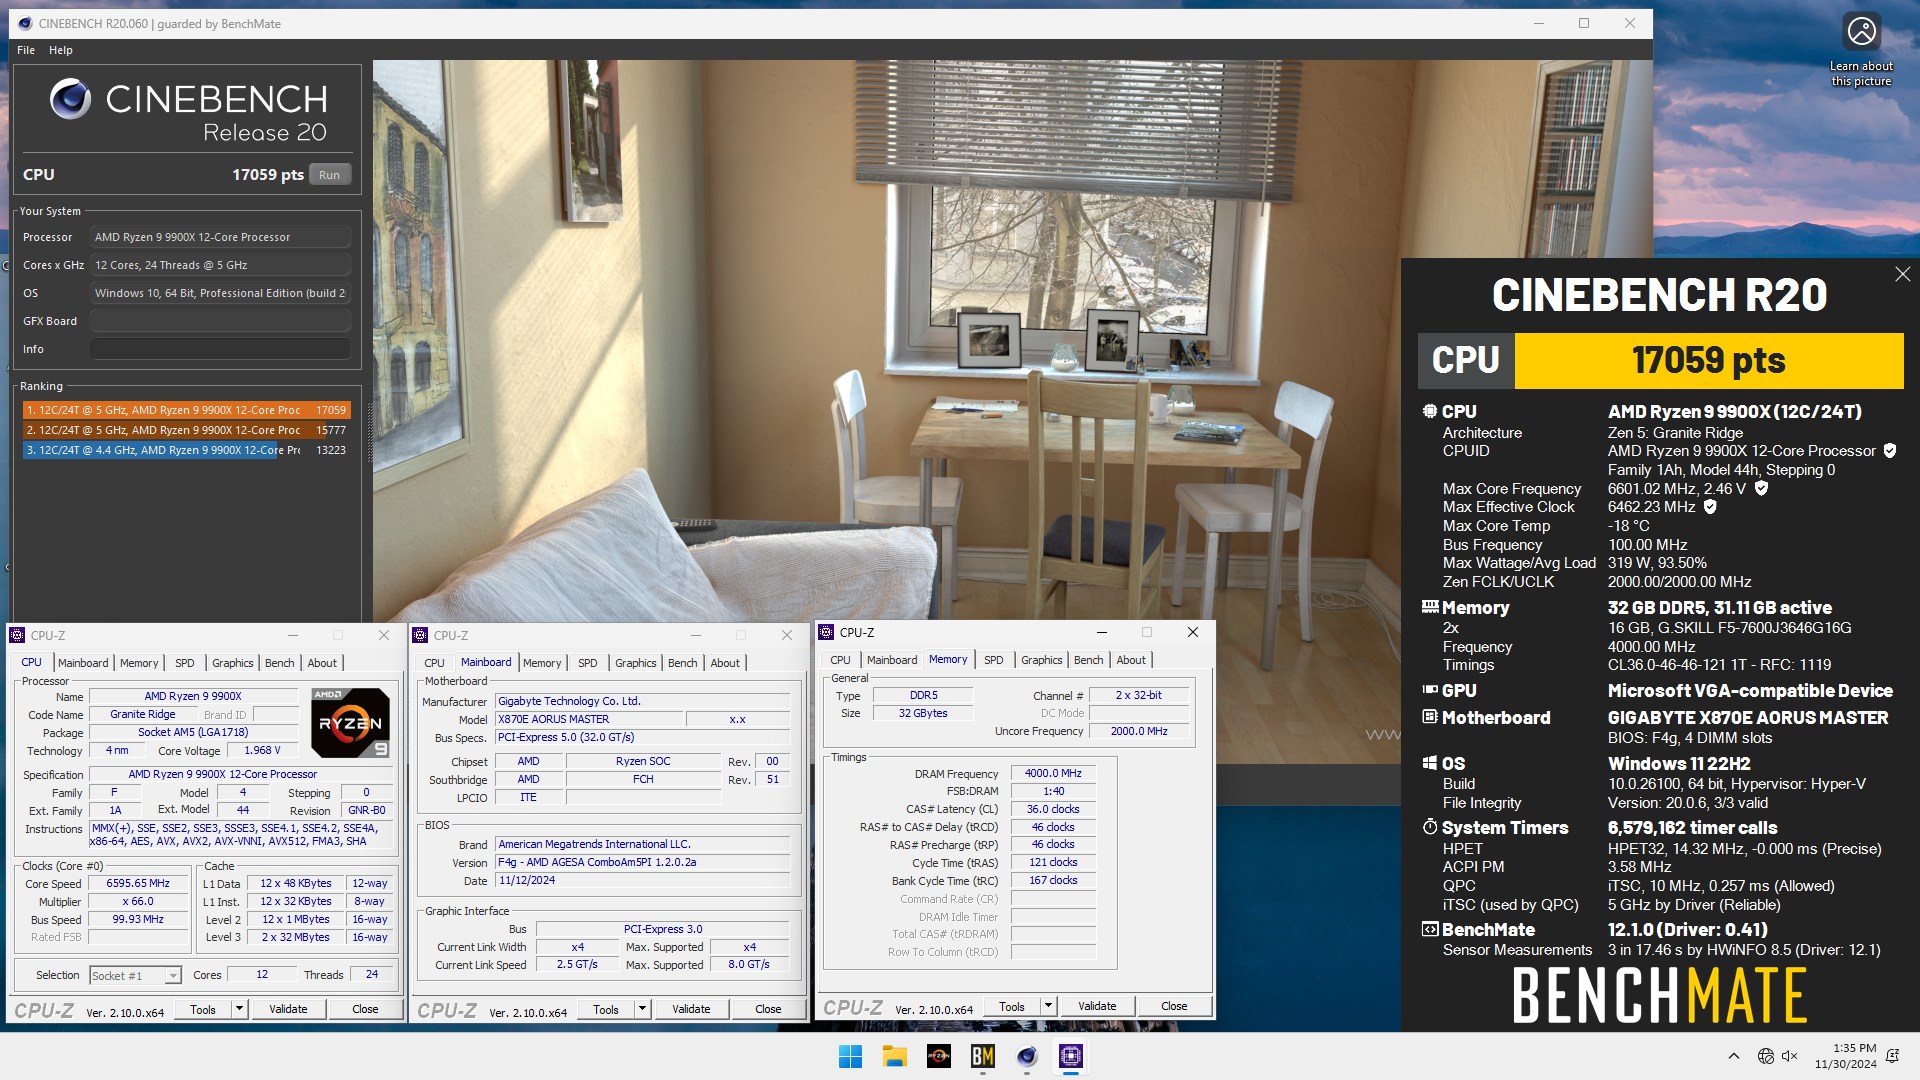This screenshot has width=1920, height=1080.
Task: Open the AMD Ryzen Master taskbar icon
Action: (x=938, y=1056)
